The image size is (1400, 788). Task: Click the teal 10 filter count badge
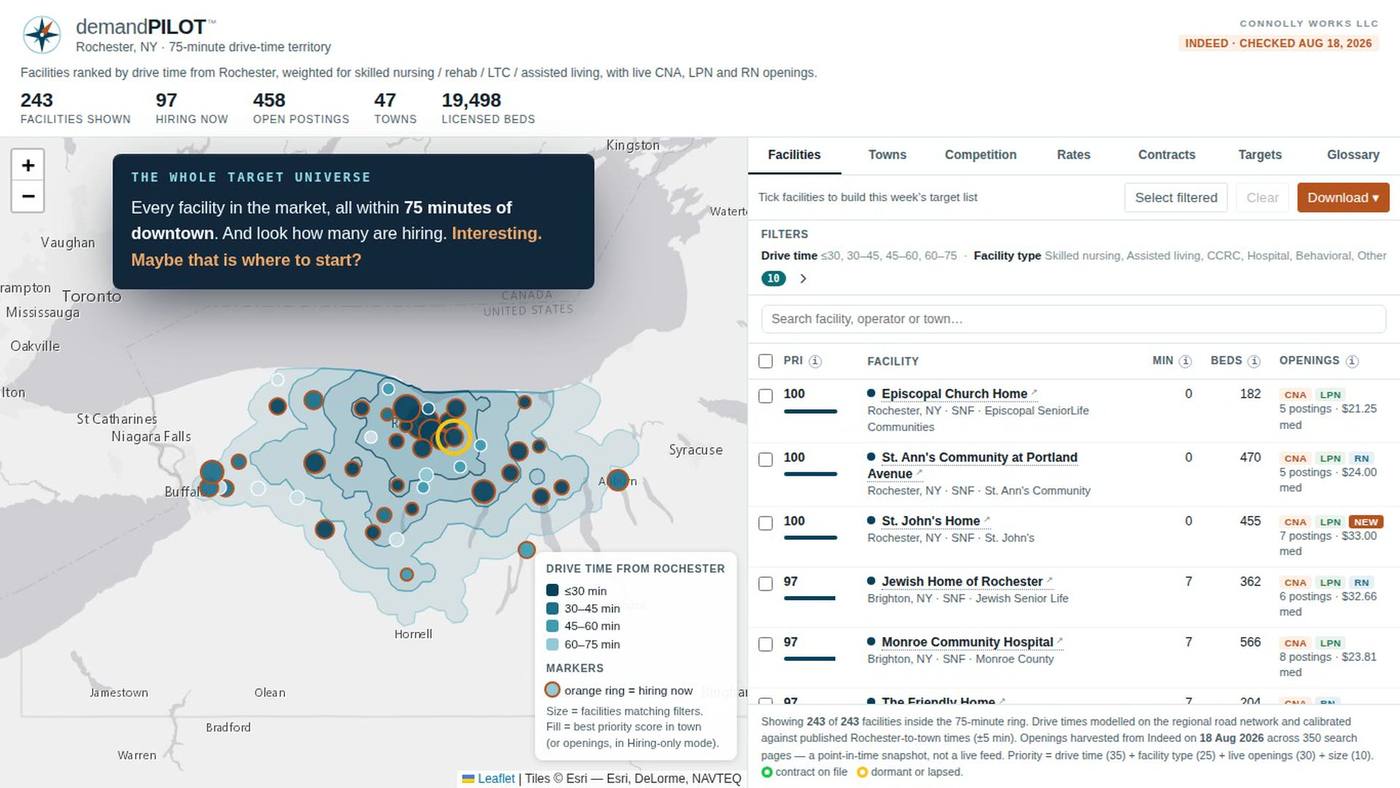[773, 279]
